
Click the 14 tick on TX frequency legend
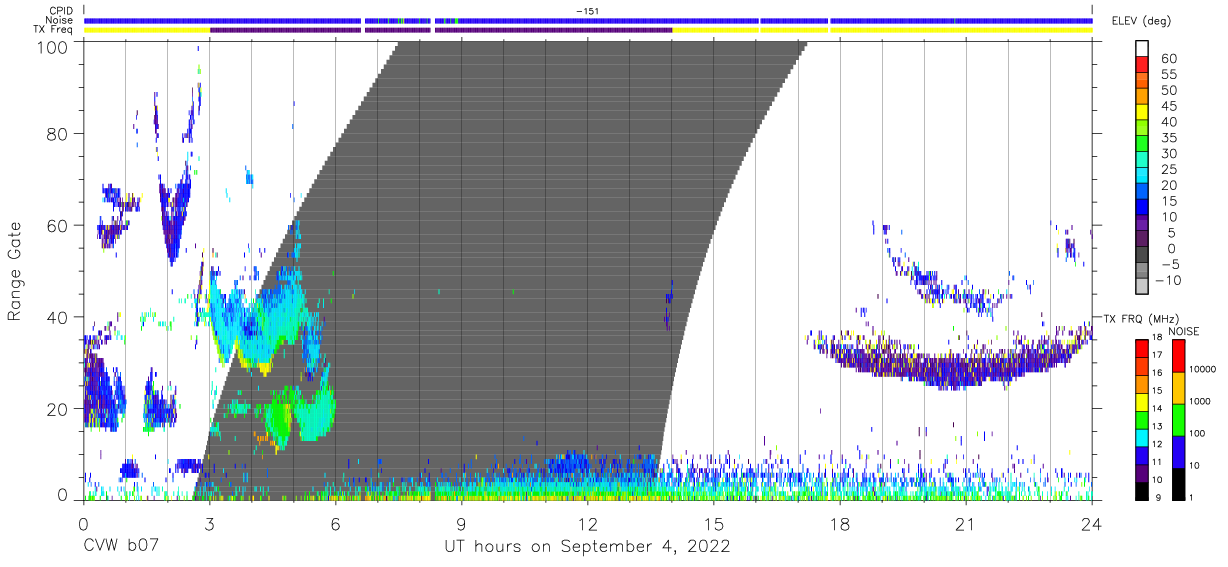tap(1157, 409)
